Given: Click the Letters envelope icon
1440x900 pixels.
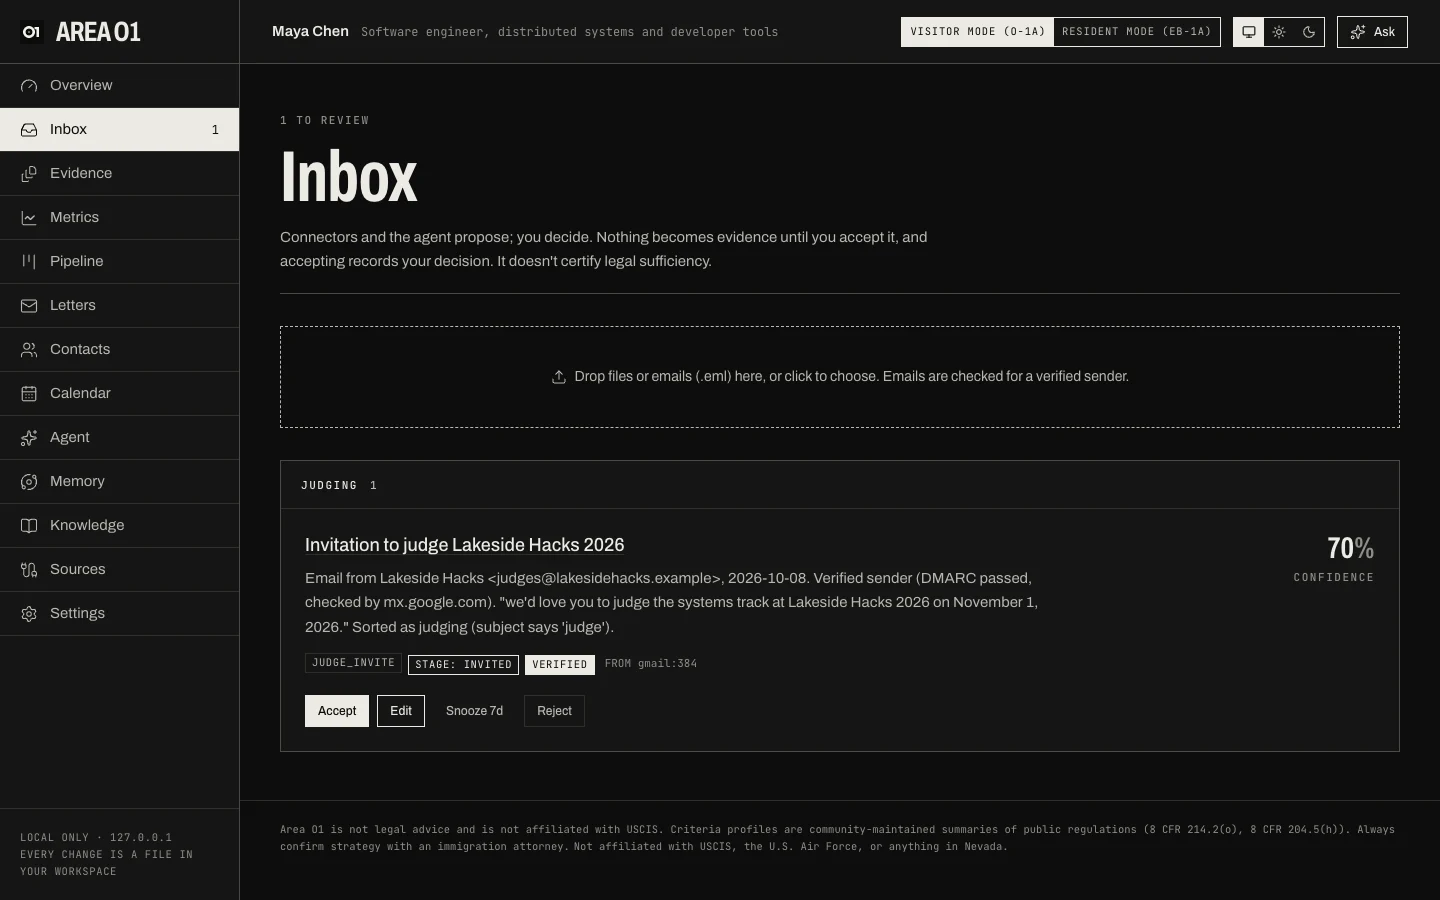Looking at the screenshot, I should [x=29, y=306].
